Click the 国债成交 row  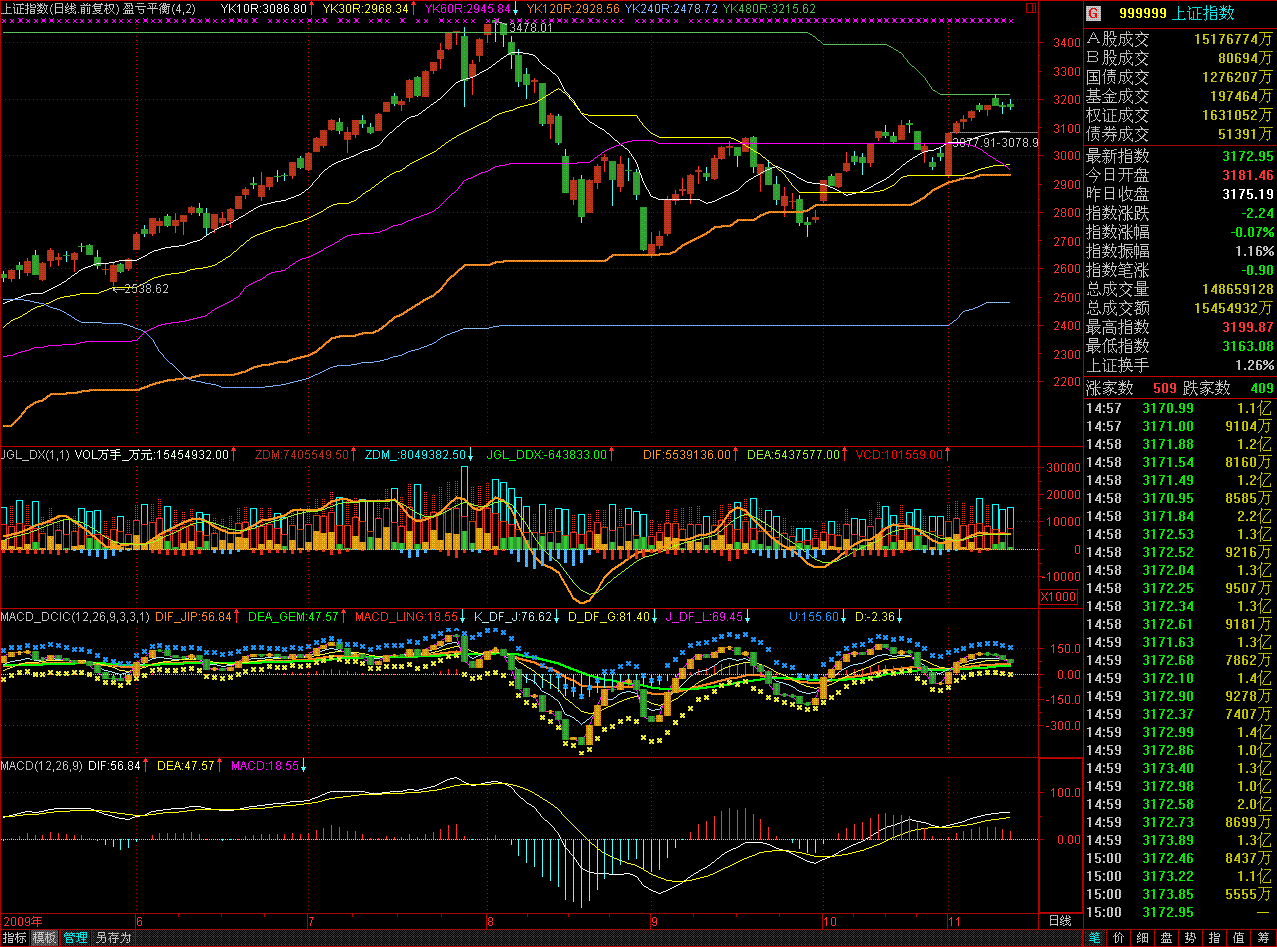coord(1180,77)
